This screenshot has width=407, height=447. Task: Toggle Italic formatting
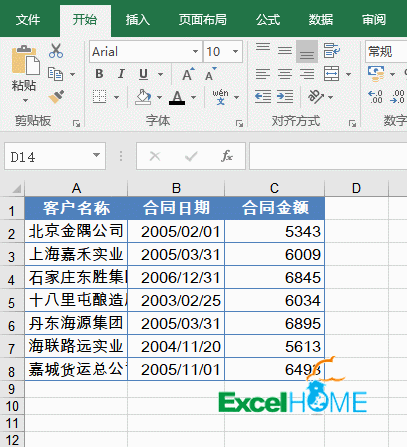point(121,74)
